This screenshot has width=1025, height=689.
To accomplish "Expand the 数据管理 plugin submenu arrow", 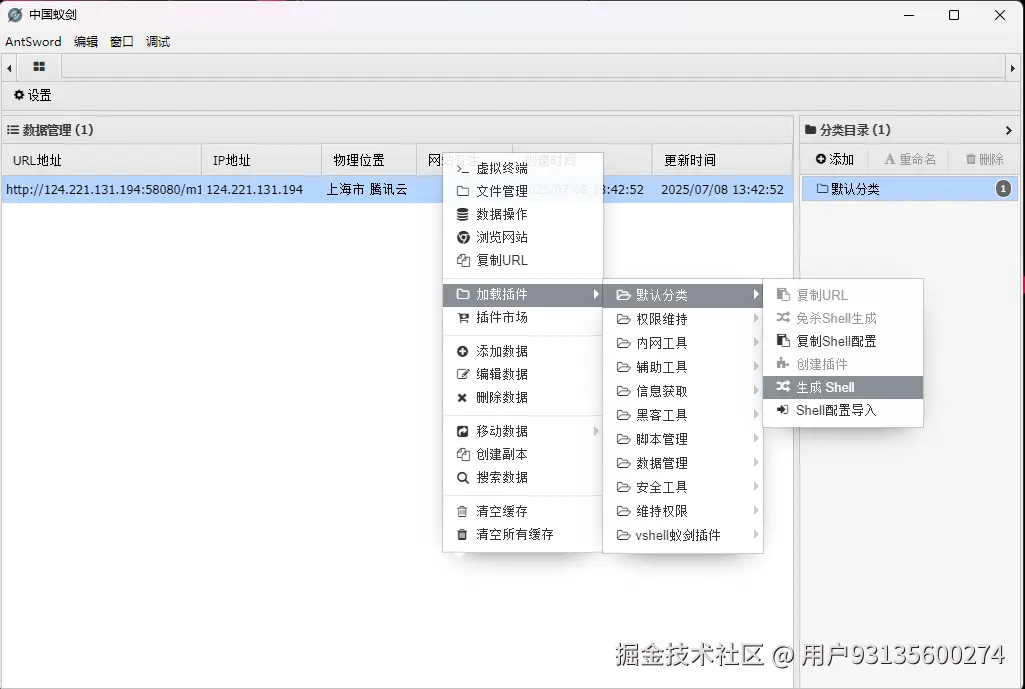I will pyautogui.click(x=756, y=463).
